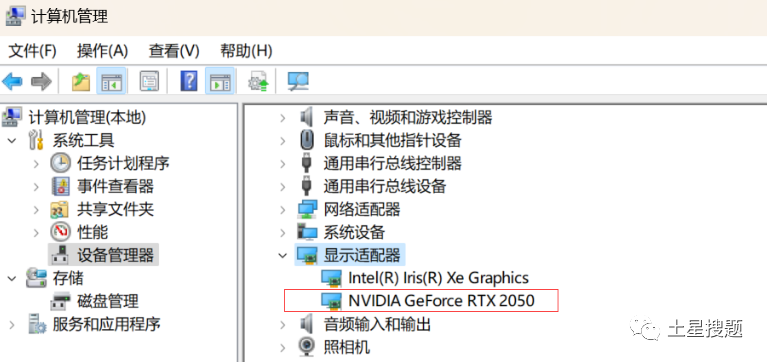Select Intel(R) Iris(R) Xe Graphics device
The image size is (767, 362).
438,278
